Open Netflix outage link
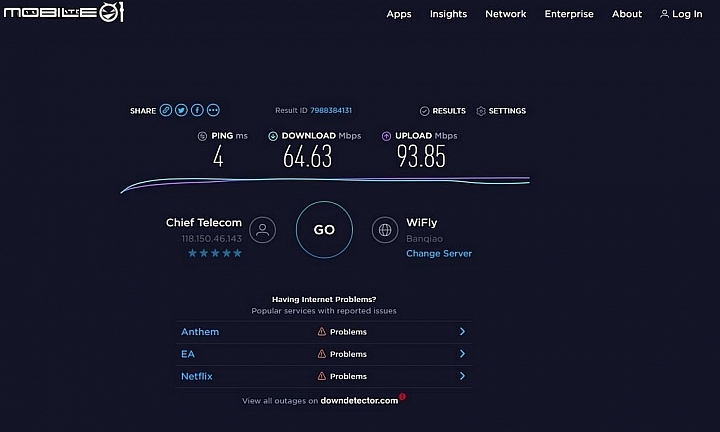 click(x=197, y=376)
